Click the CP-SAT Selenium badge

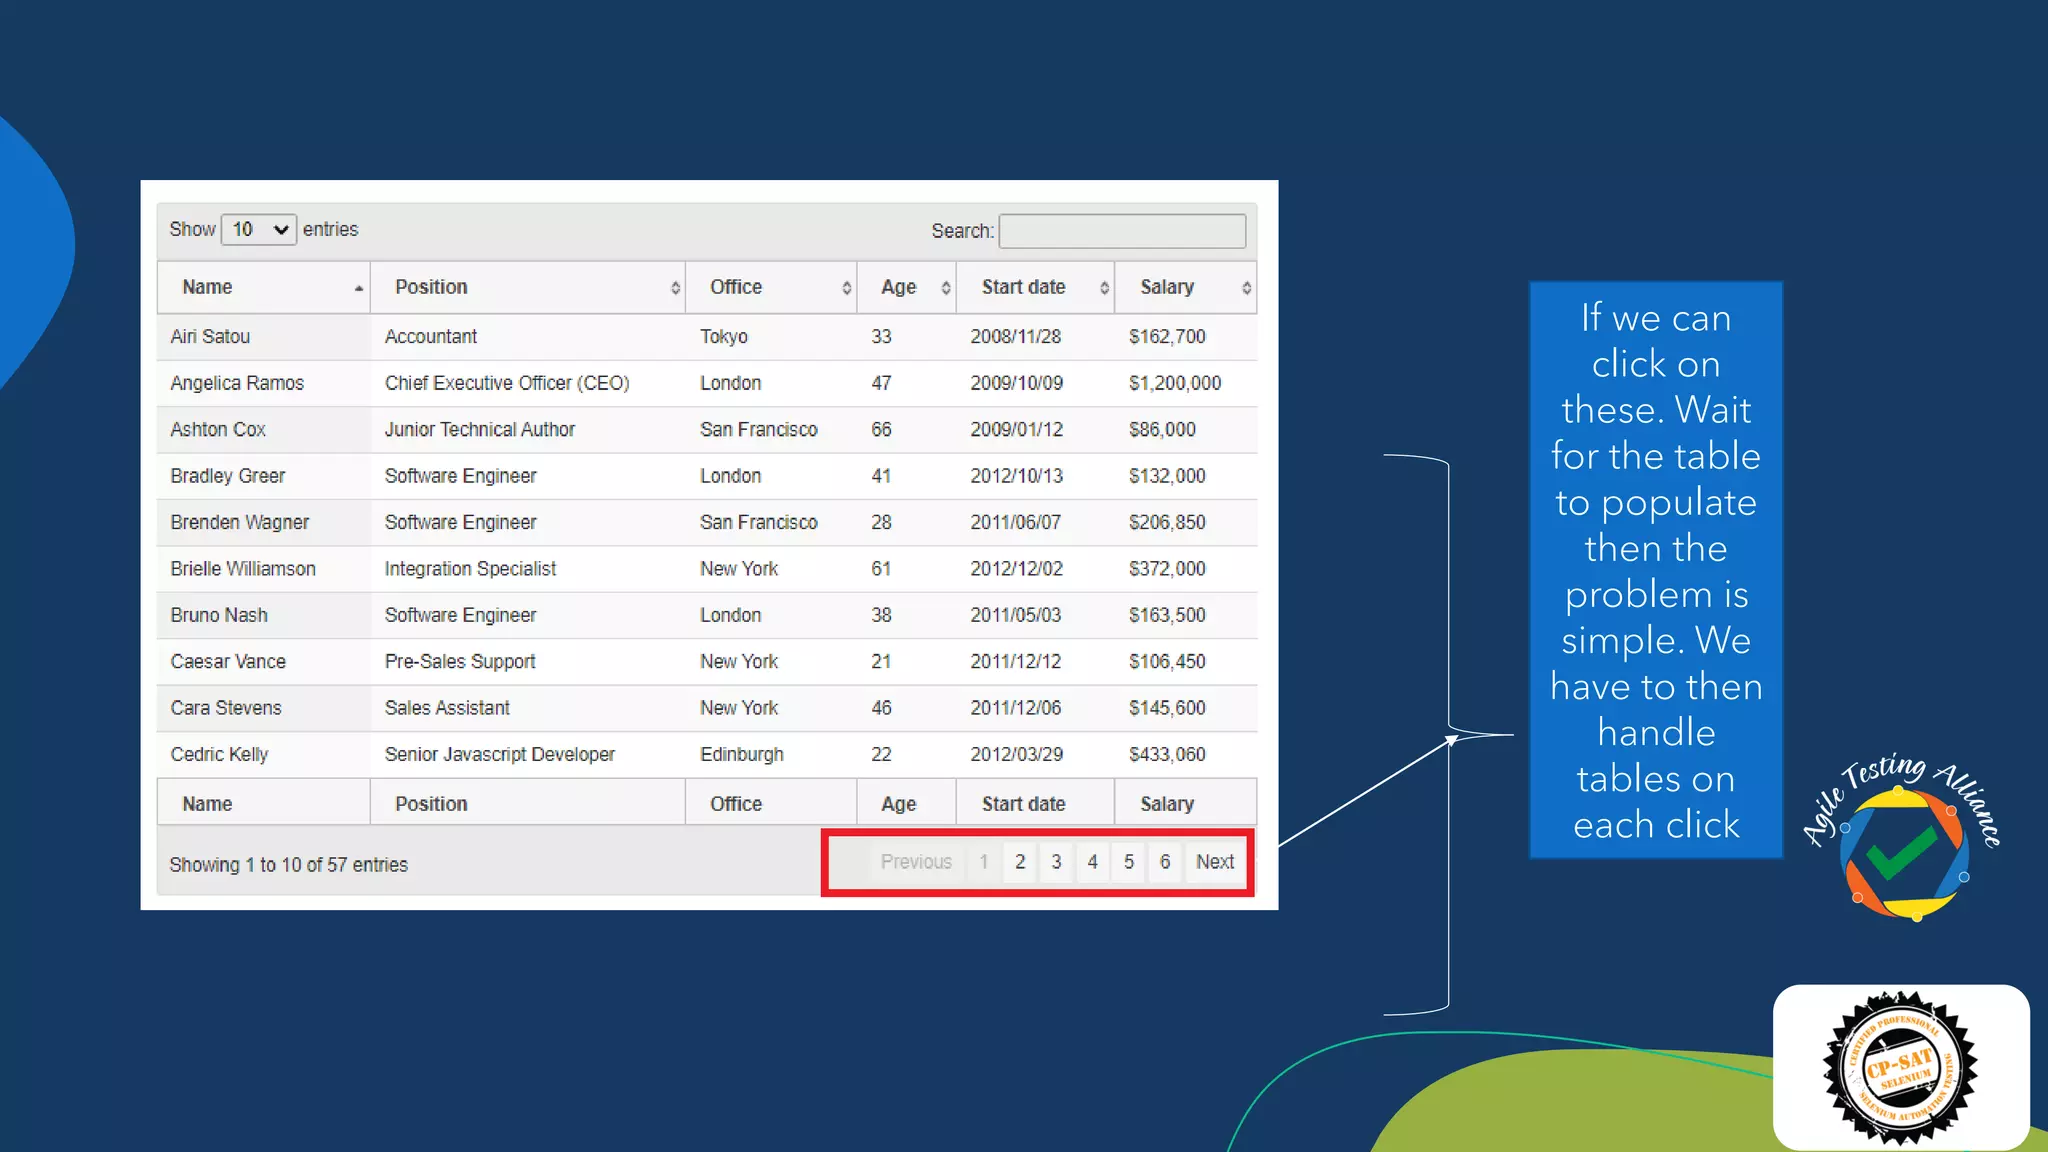pos(1900,1068)
